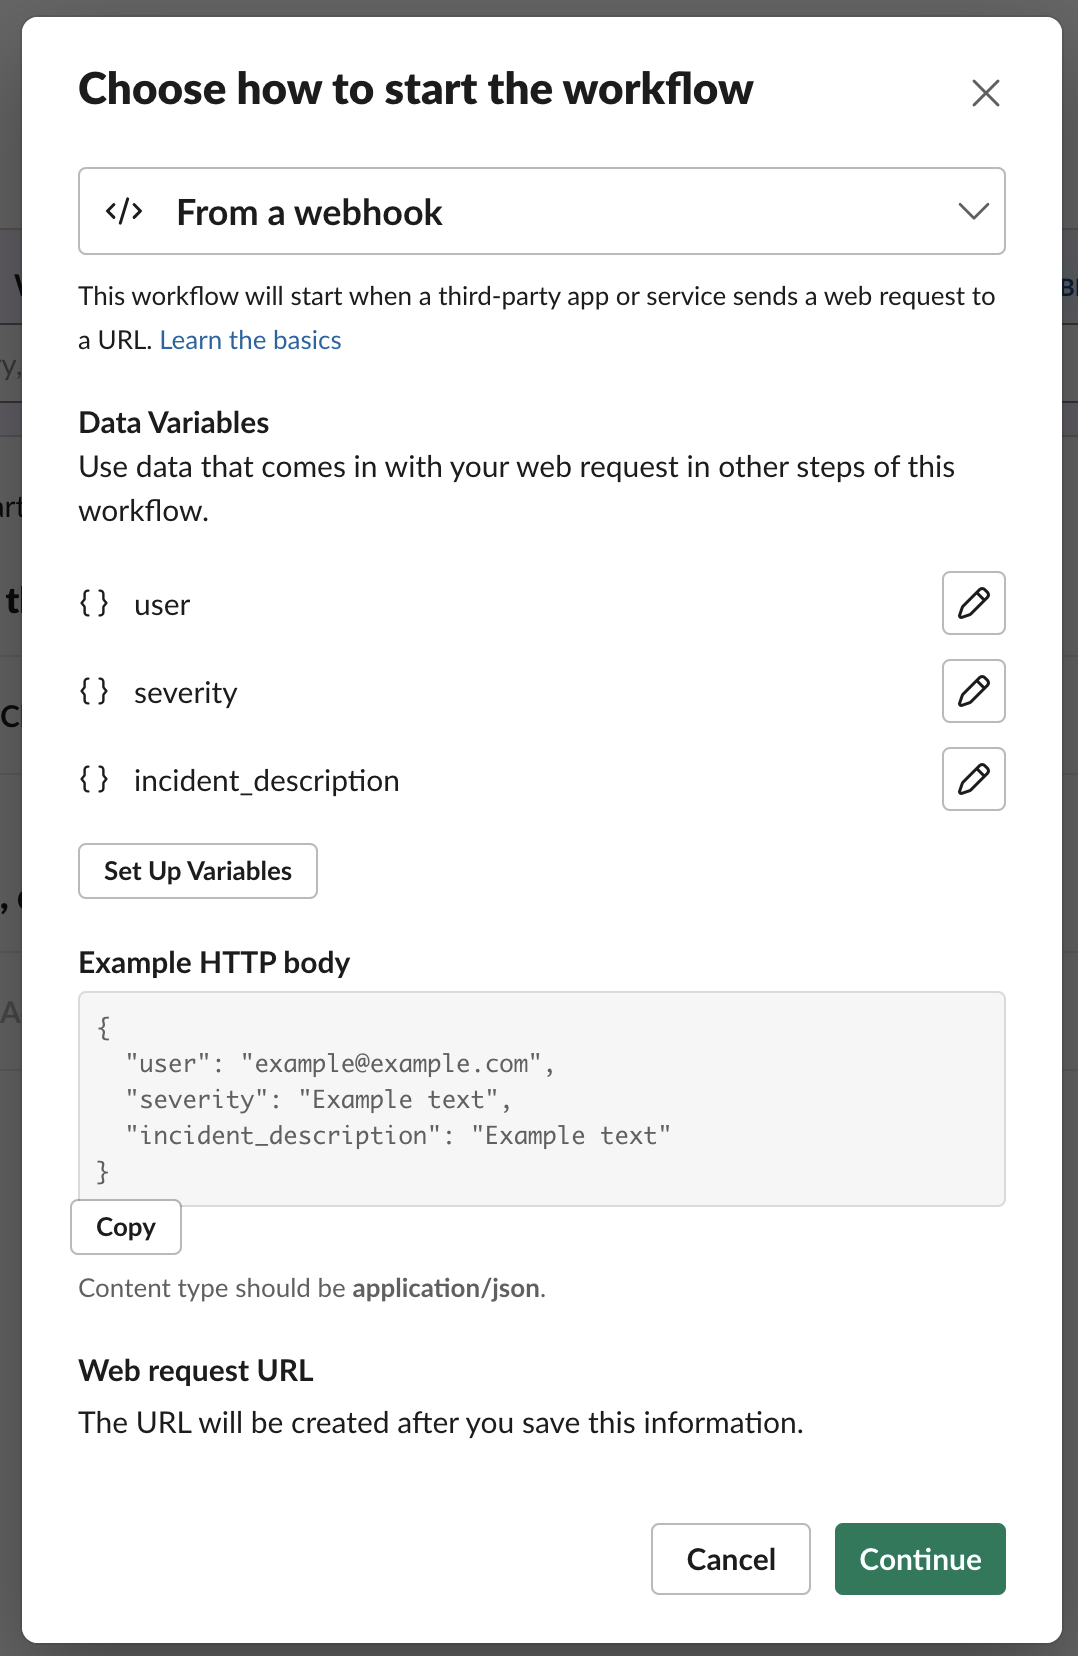Edit the incident_description variable with its pencil icon

pos(973,779)
